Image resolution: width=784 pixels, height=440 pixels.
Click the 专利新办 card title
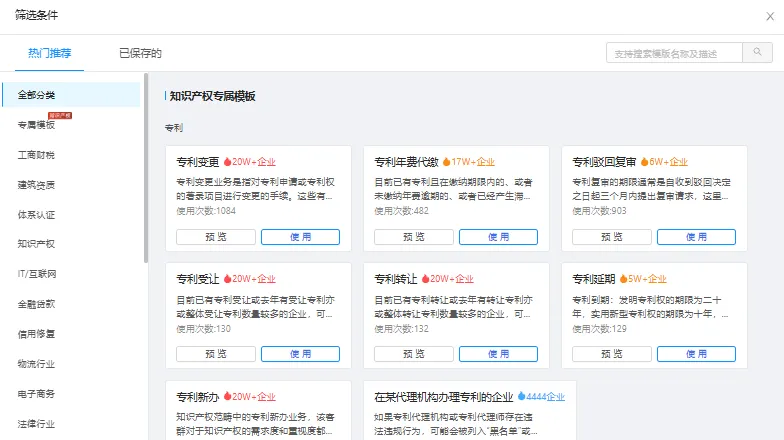(198, 397)
